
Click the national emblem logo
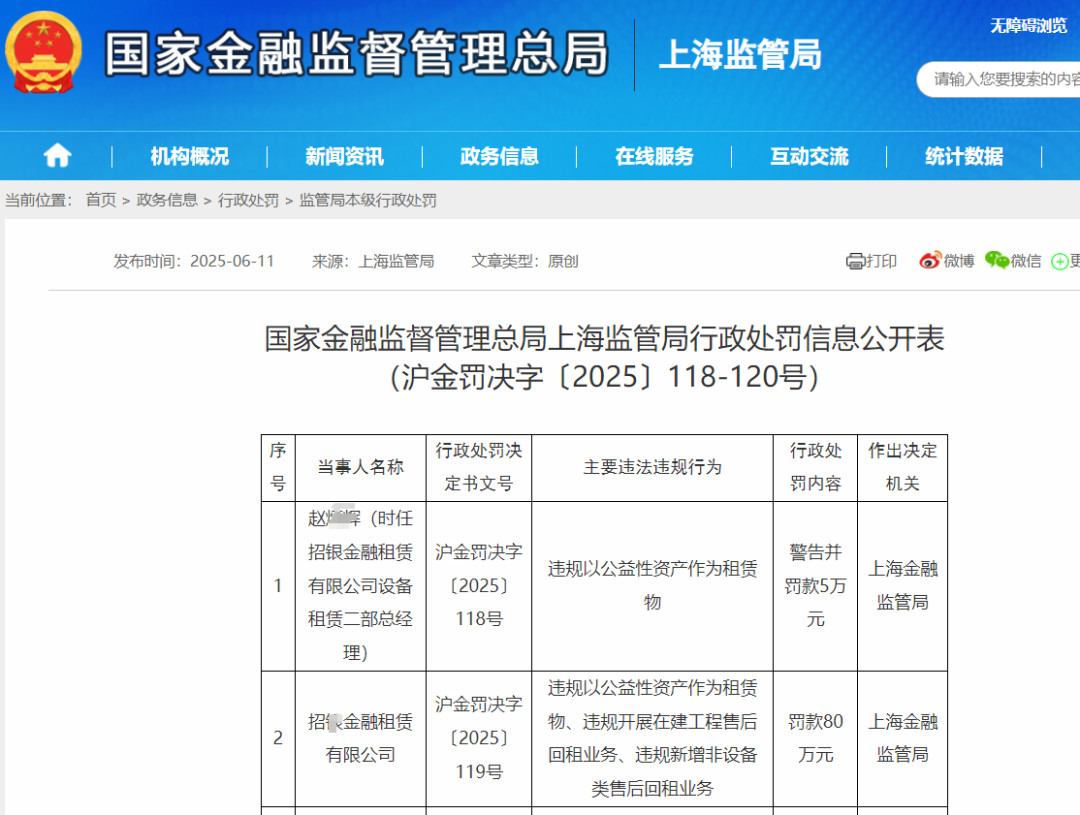tap(43, 52)
